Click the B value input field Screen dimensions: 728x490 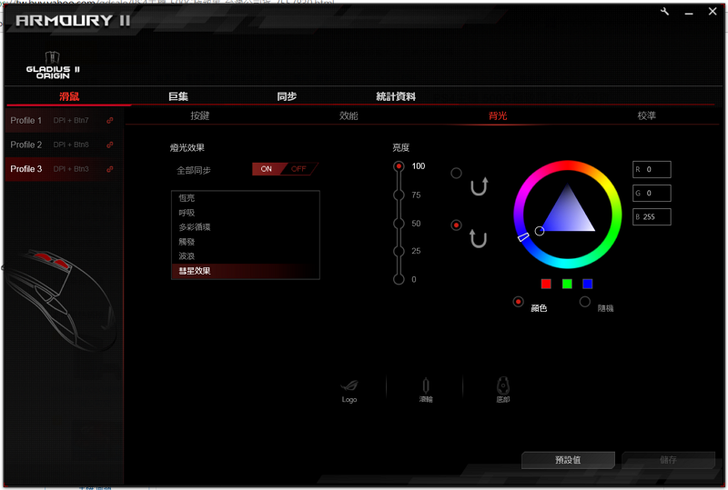652,217
